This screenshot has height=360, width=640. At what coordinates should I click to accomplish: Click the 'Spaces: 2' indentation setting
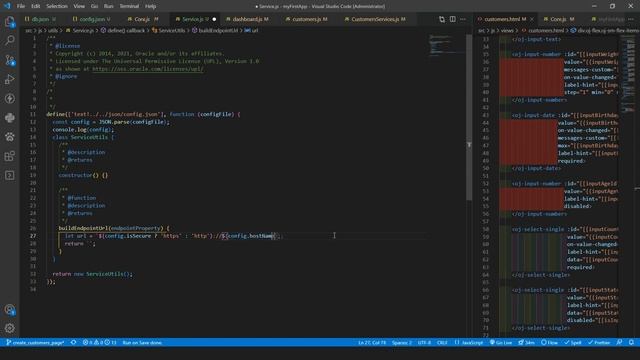[x=402, y=342]
